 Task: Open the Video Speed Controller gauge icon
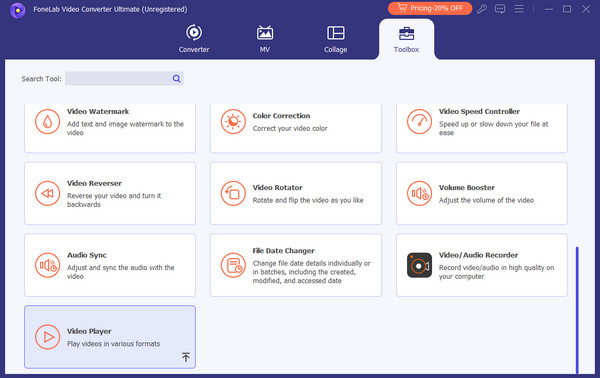pyautogui.click(x=419, y=122)
